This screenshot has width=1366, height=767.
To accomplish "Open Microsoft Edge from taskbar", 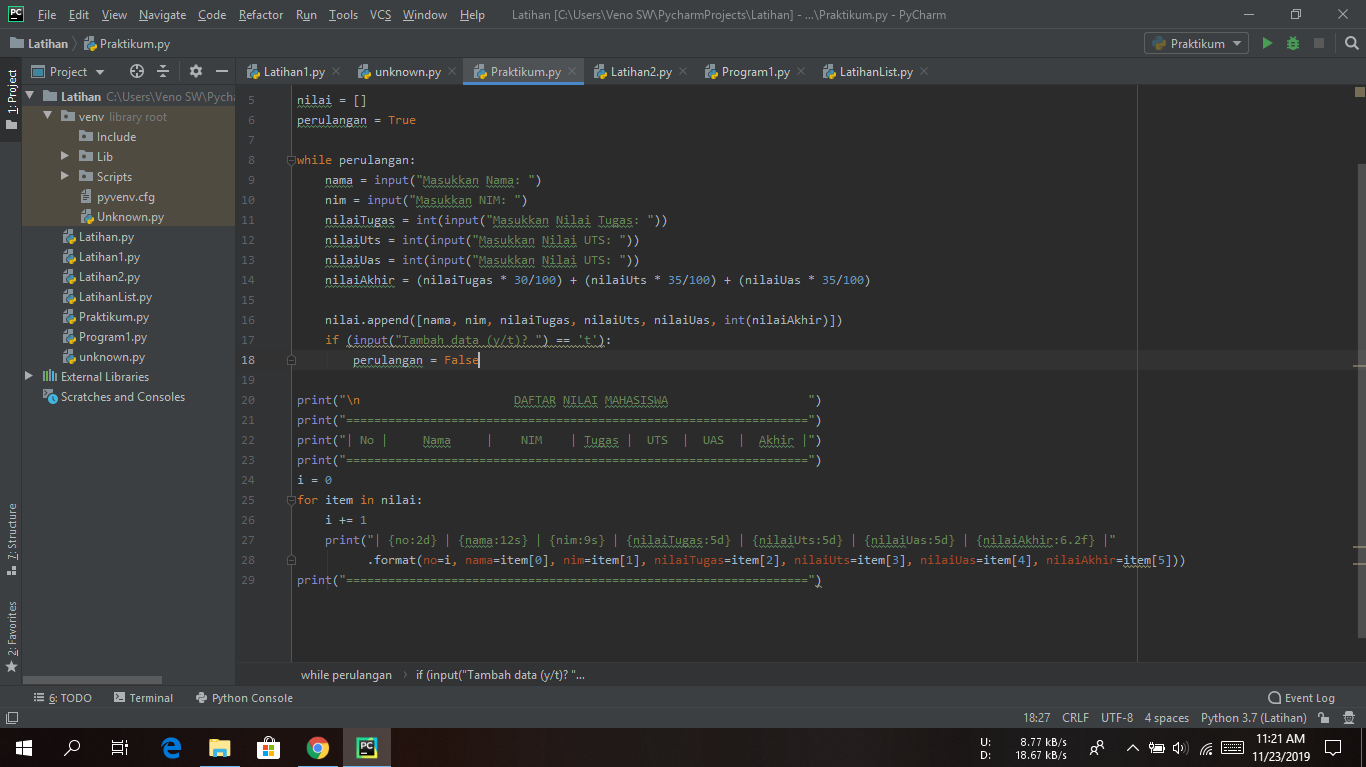I will 171,747.
